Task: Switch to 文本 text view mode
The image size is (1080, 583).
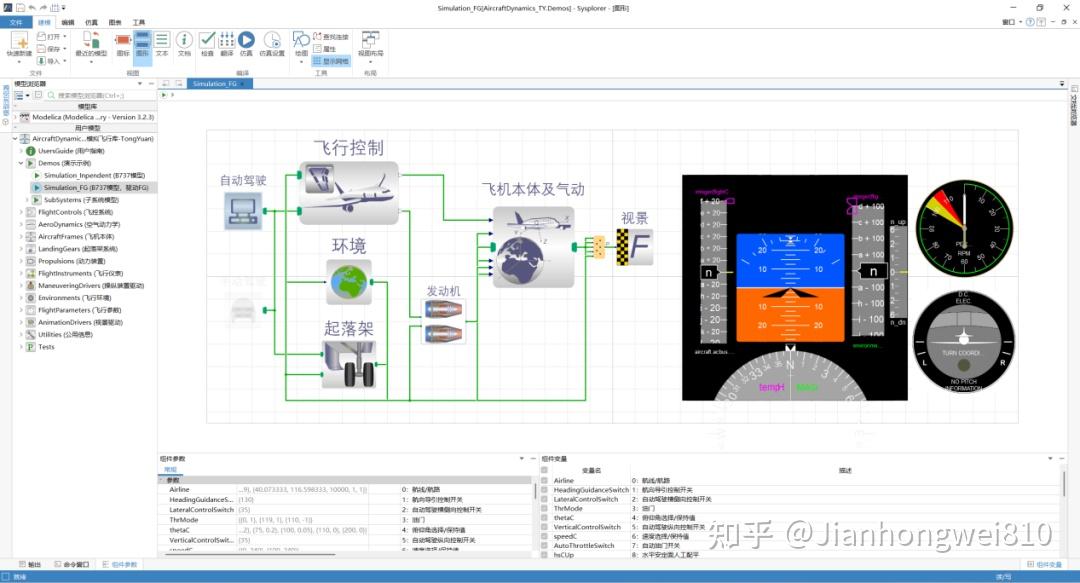Action: point(161,42)
